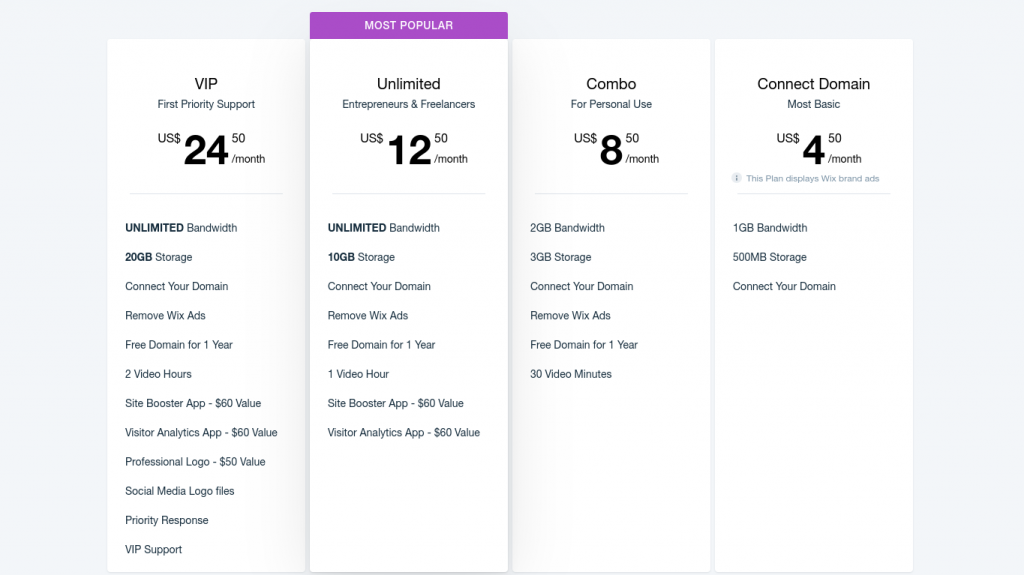Click '1 Video Hour' in Unlimited plan
The width and height of the screenshot is (1024, 575).
click(358, 374)
